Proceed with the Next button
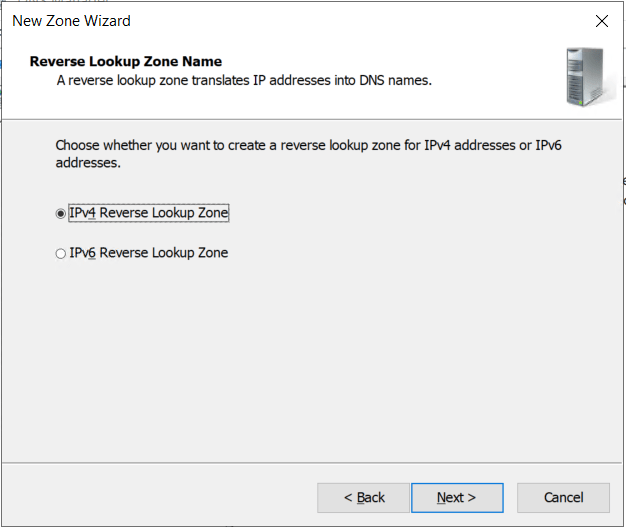Viewport: 626px width, 527px height. point(457,497)
